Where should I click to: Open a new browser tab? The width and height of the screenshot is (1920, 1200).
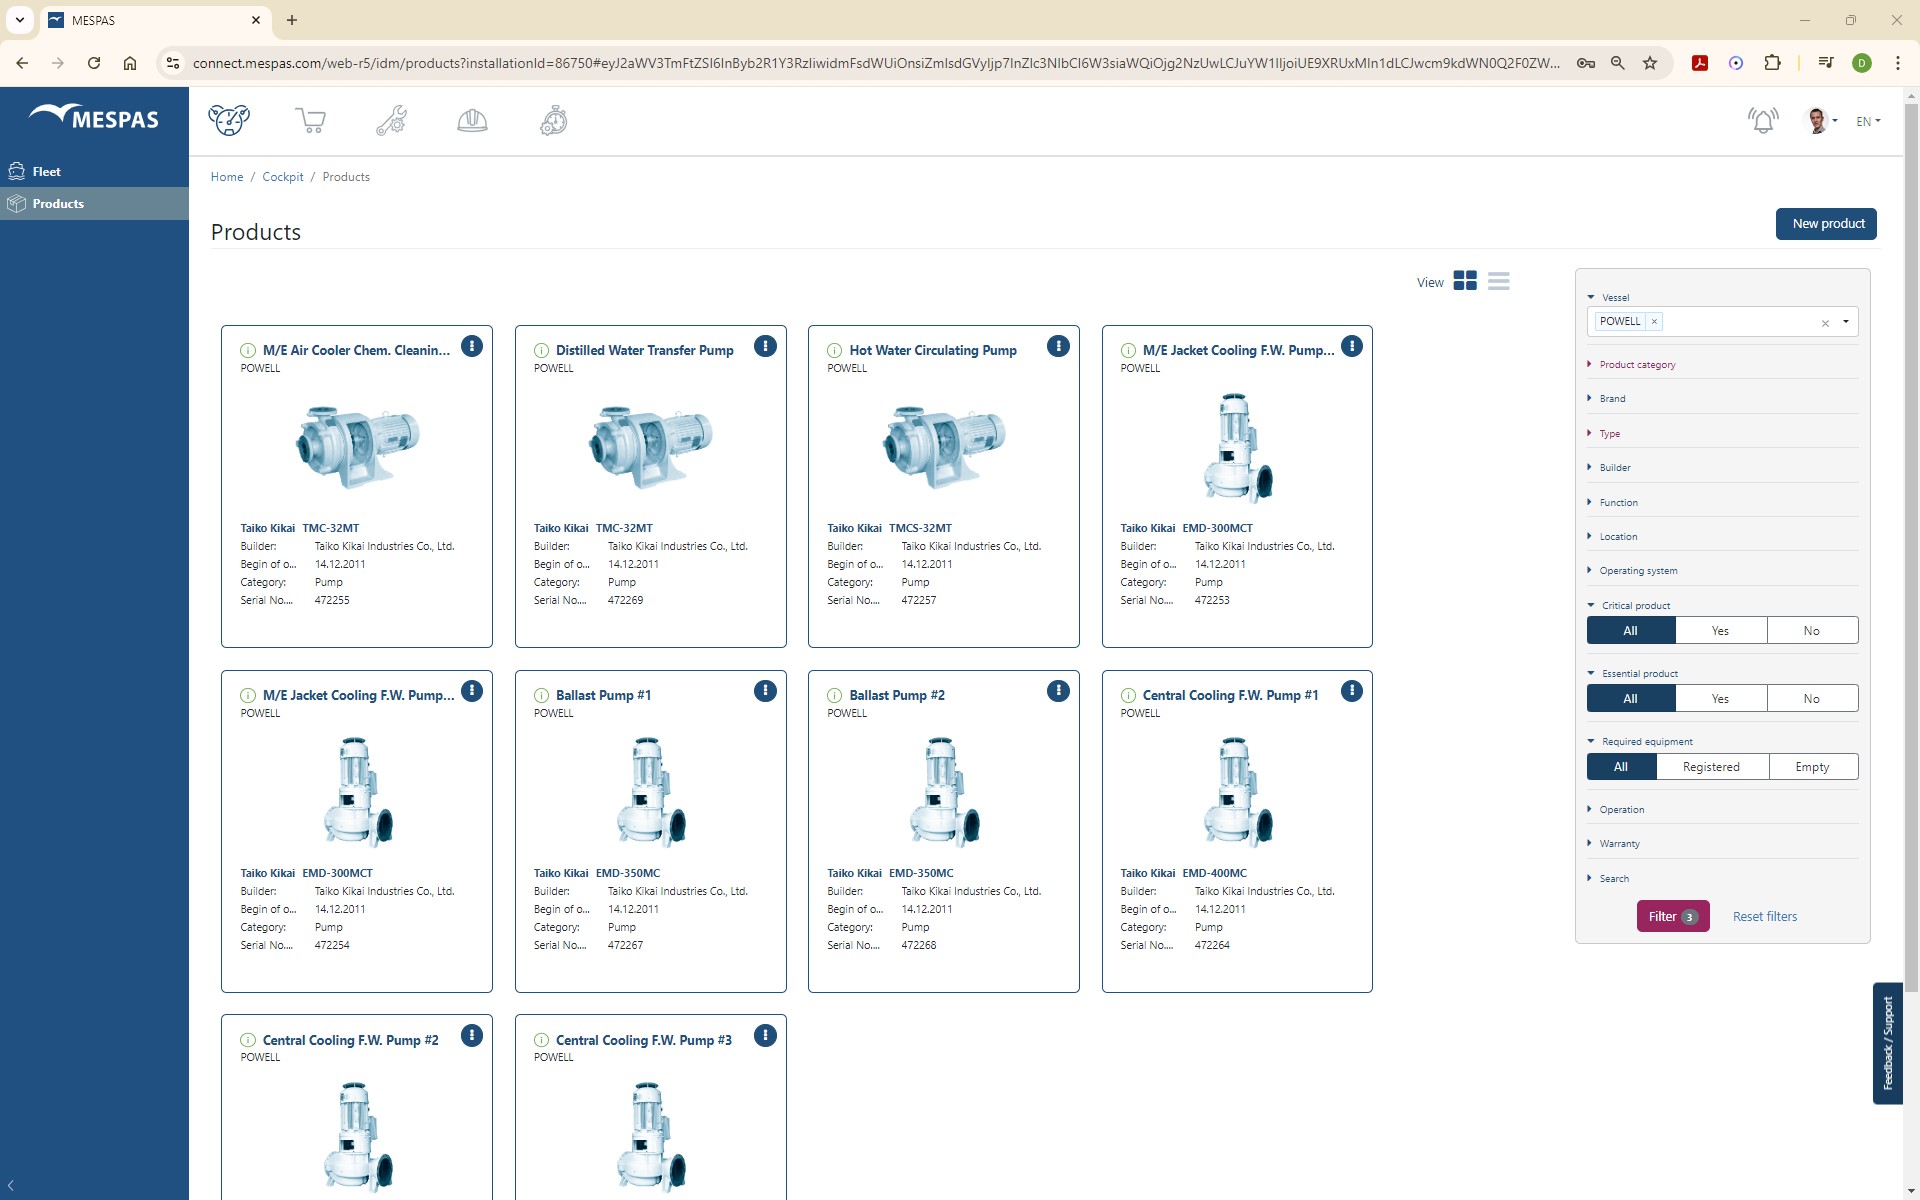tap(292, 20)
